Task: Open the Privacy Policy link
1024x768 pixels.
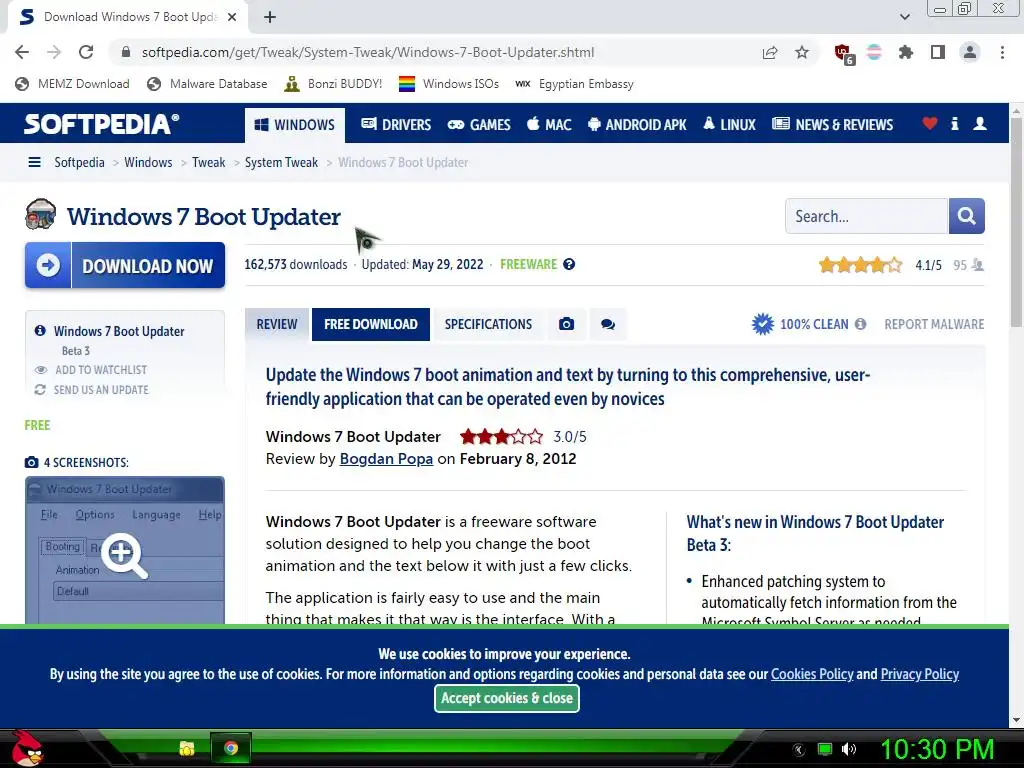Action: tap(920, 674)
